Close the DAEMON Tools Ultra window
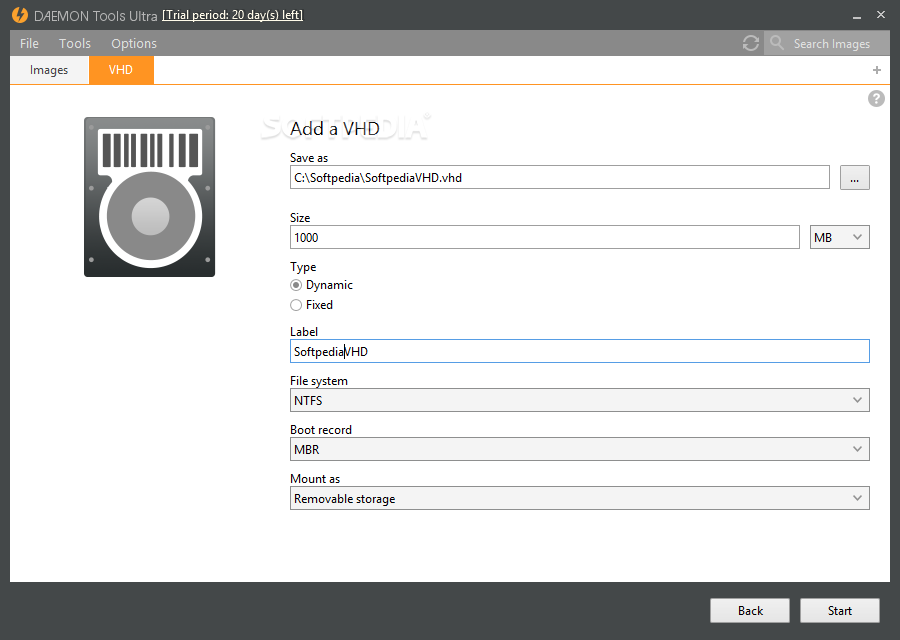 click(881, 15)
